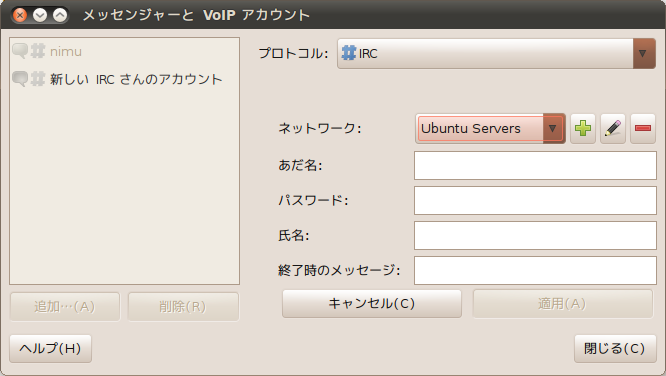The height and width of the screenshot is (376, 666).
Task: Click the 閉じる(C) button
Action: pyautogui.click(x=615, y=349)
